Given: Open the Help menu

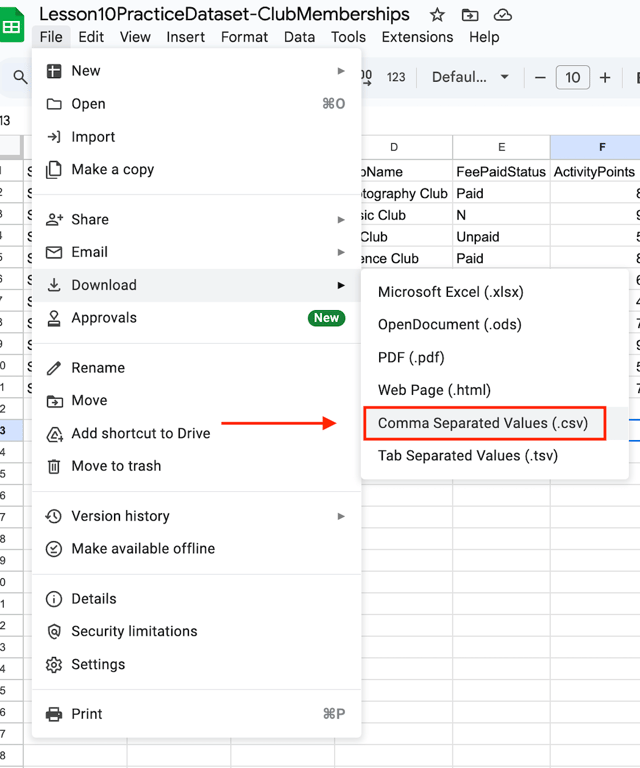Looking at the screenshot, I should (x=484, y=37).
